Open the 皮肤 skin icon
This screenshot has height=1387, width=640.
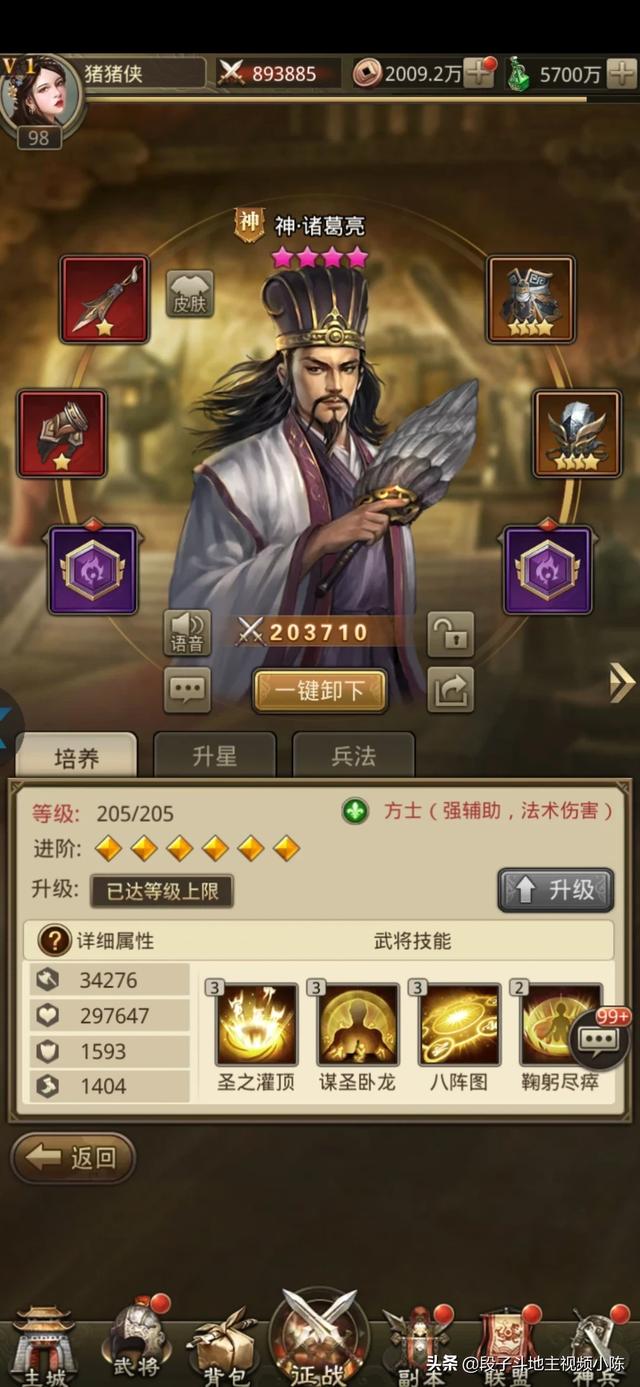pos(189,293)
